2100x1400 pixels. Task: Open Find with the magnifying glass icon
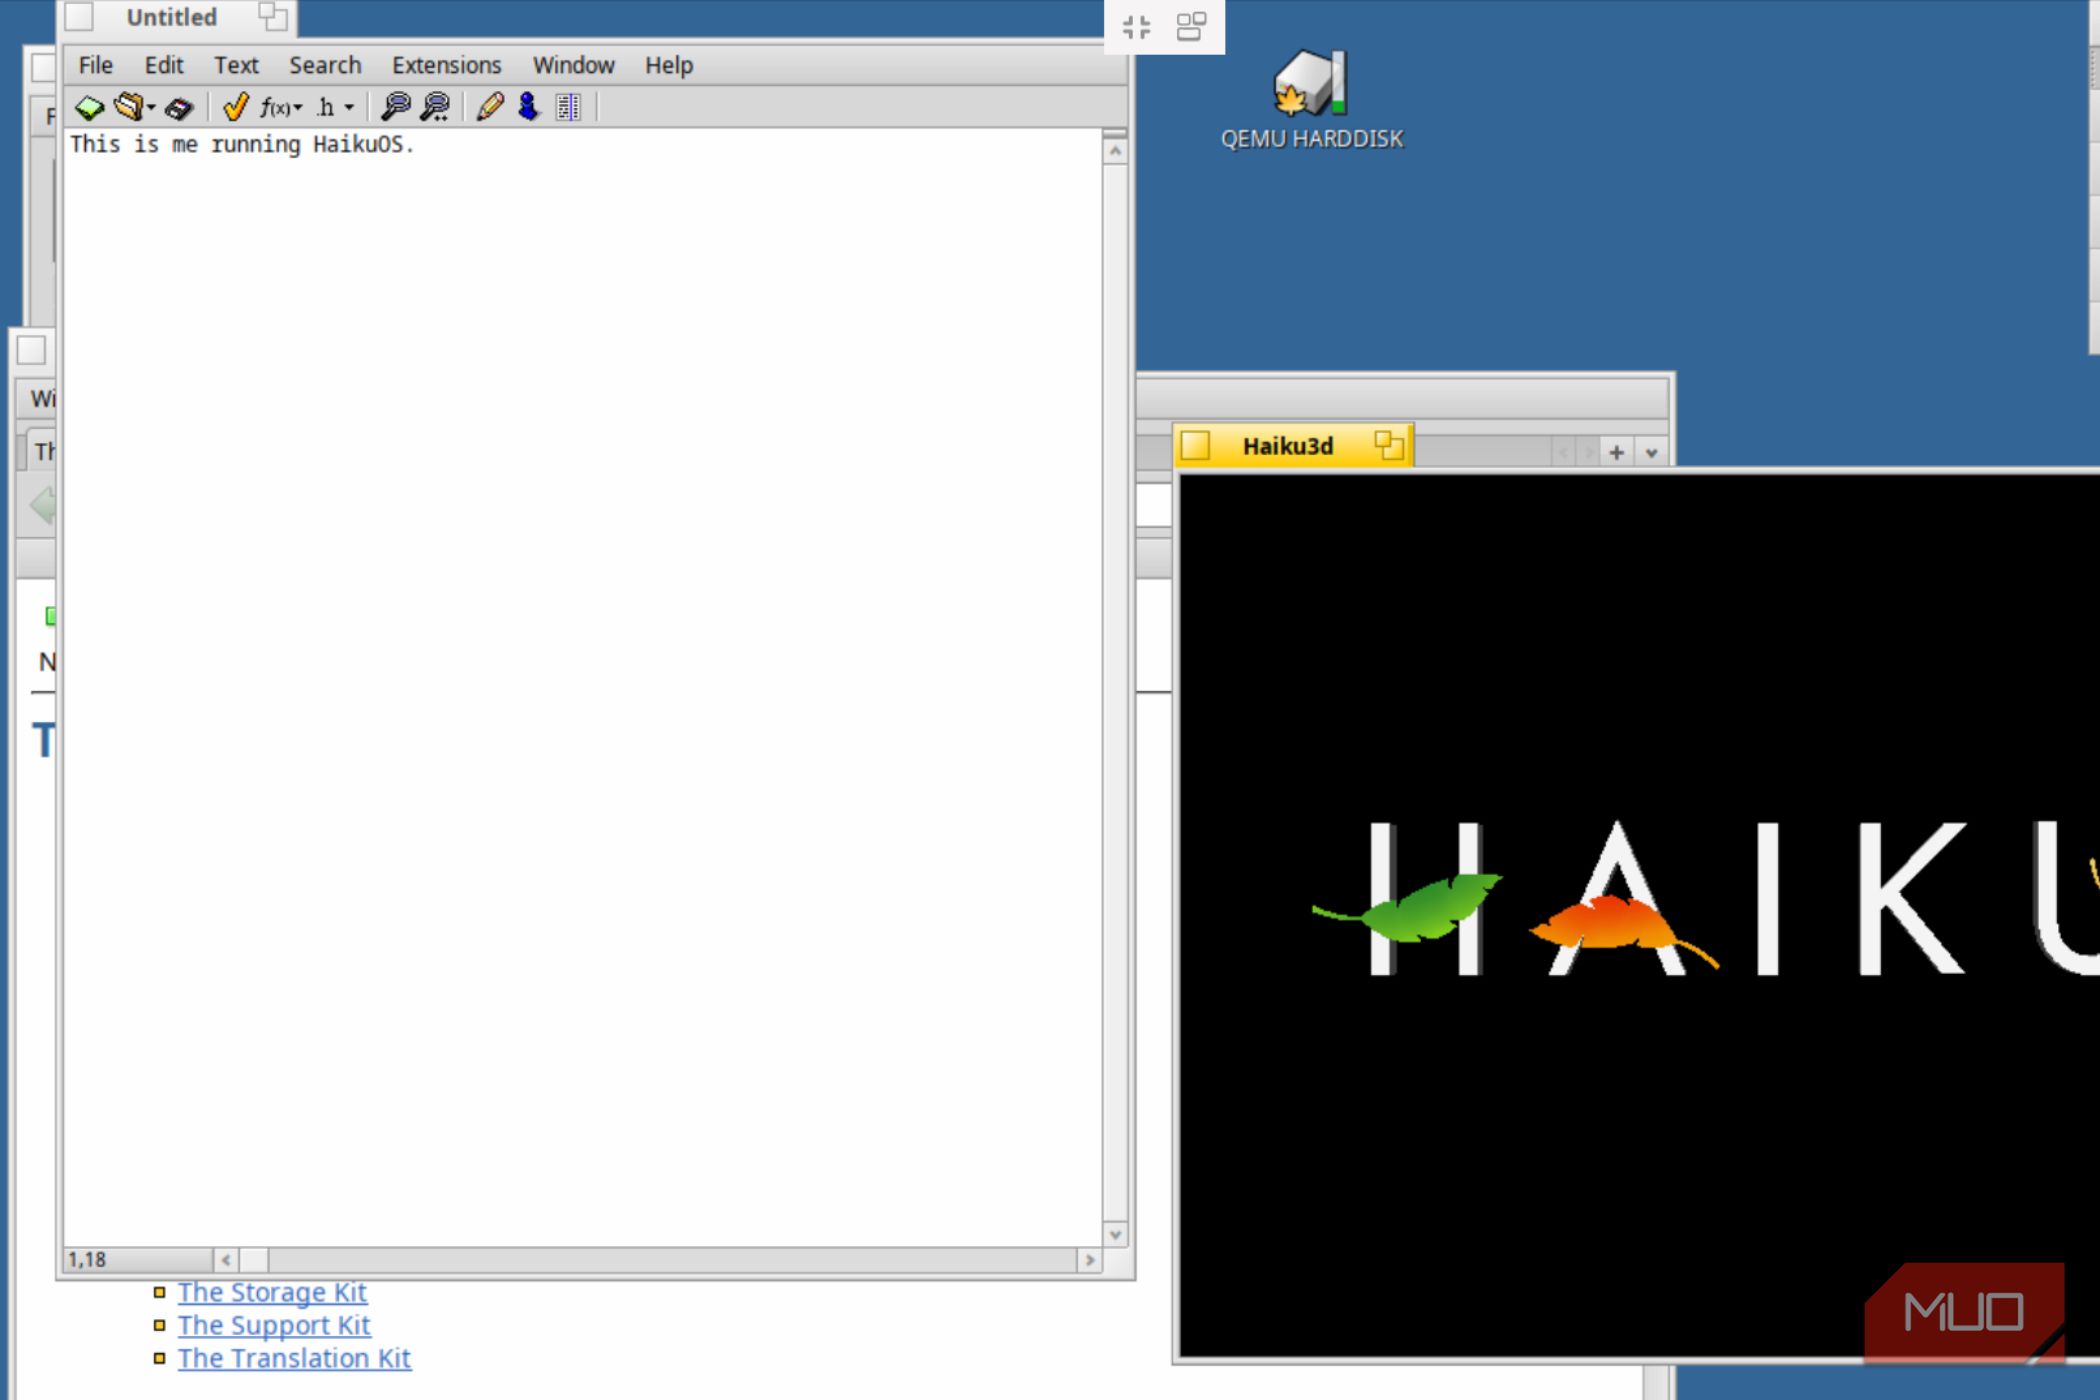[396, 107]
